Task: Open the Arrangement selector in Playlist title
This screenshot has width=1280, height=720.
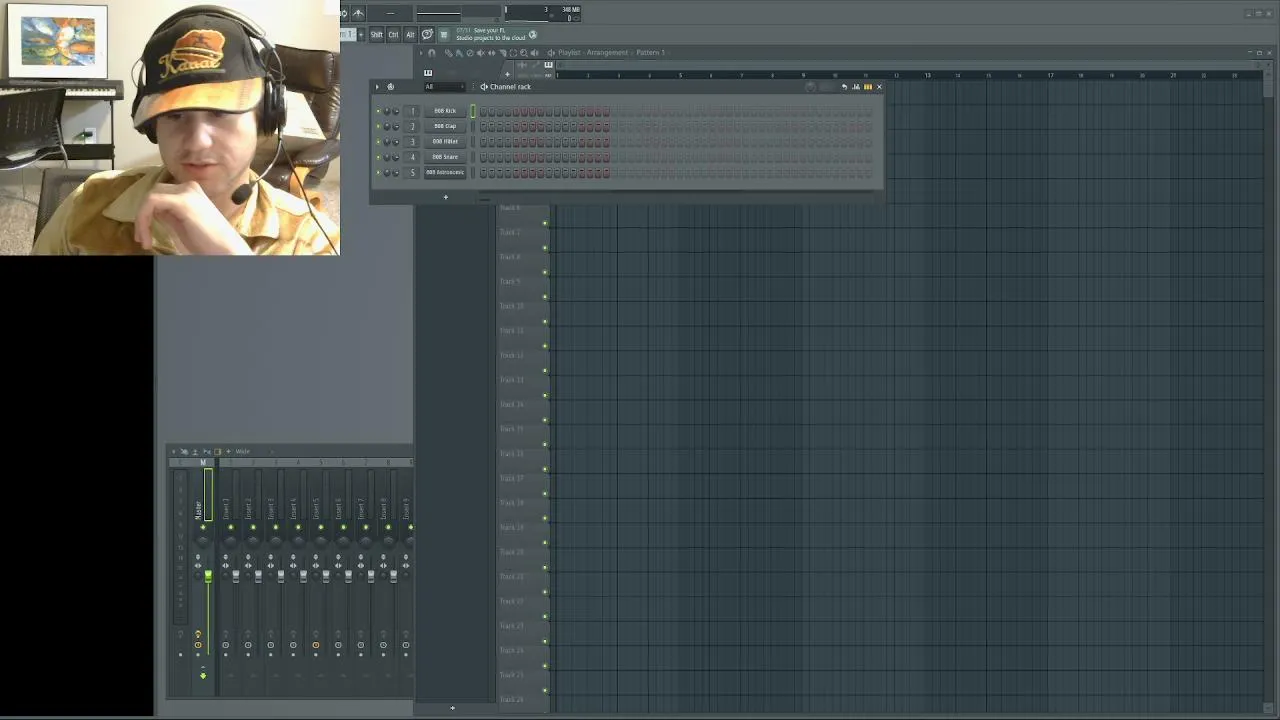Action: pyautogui.click(x=608, y=53)
